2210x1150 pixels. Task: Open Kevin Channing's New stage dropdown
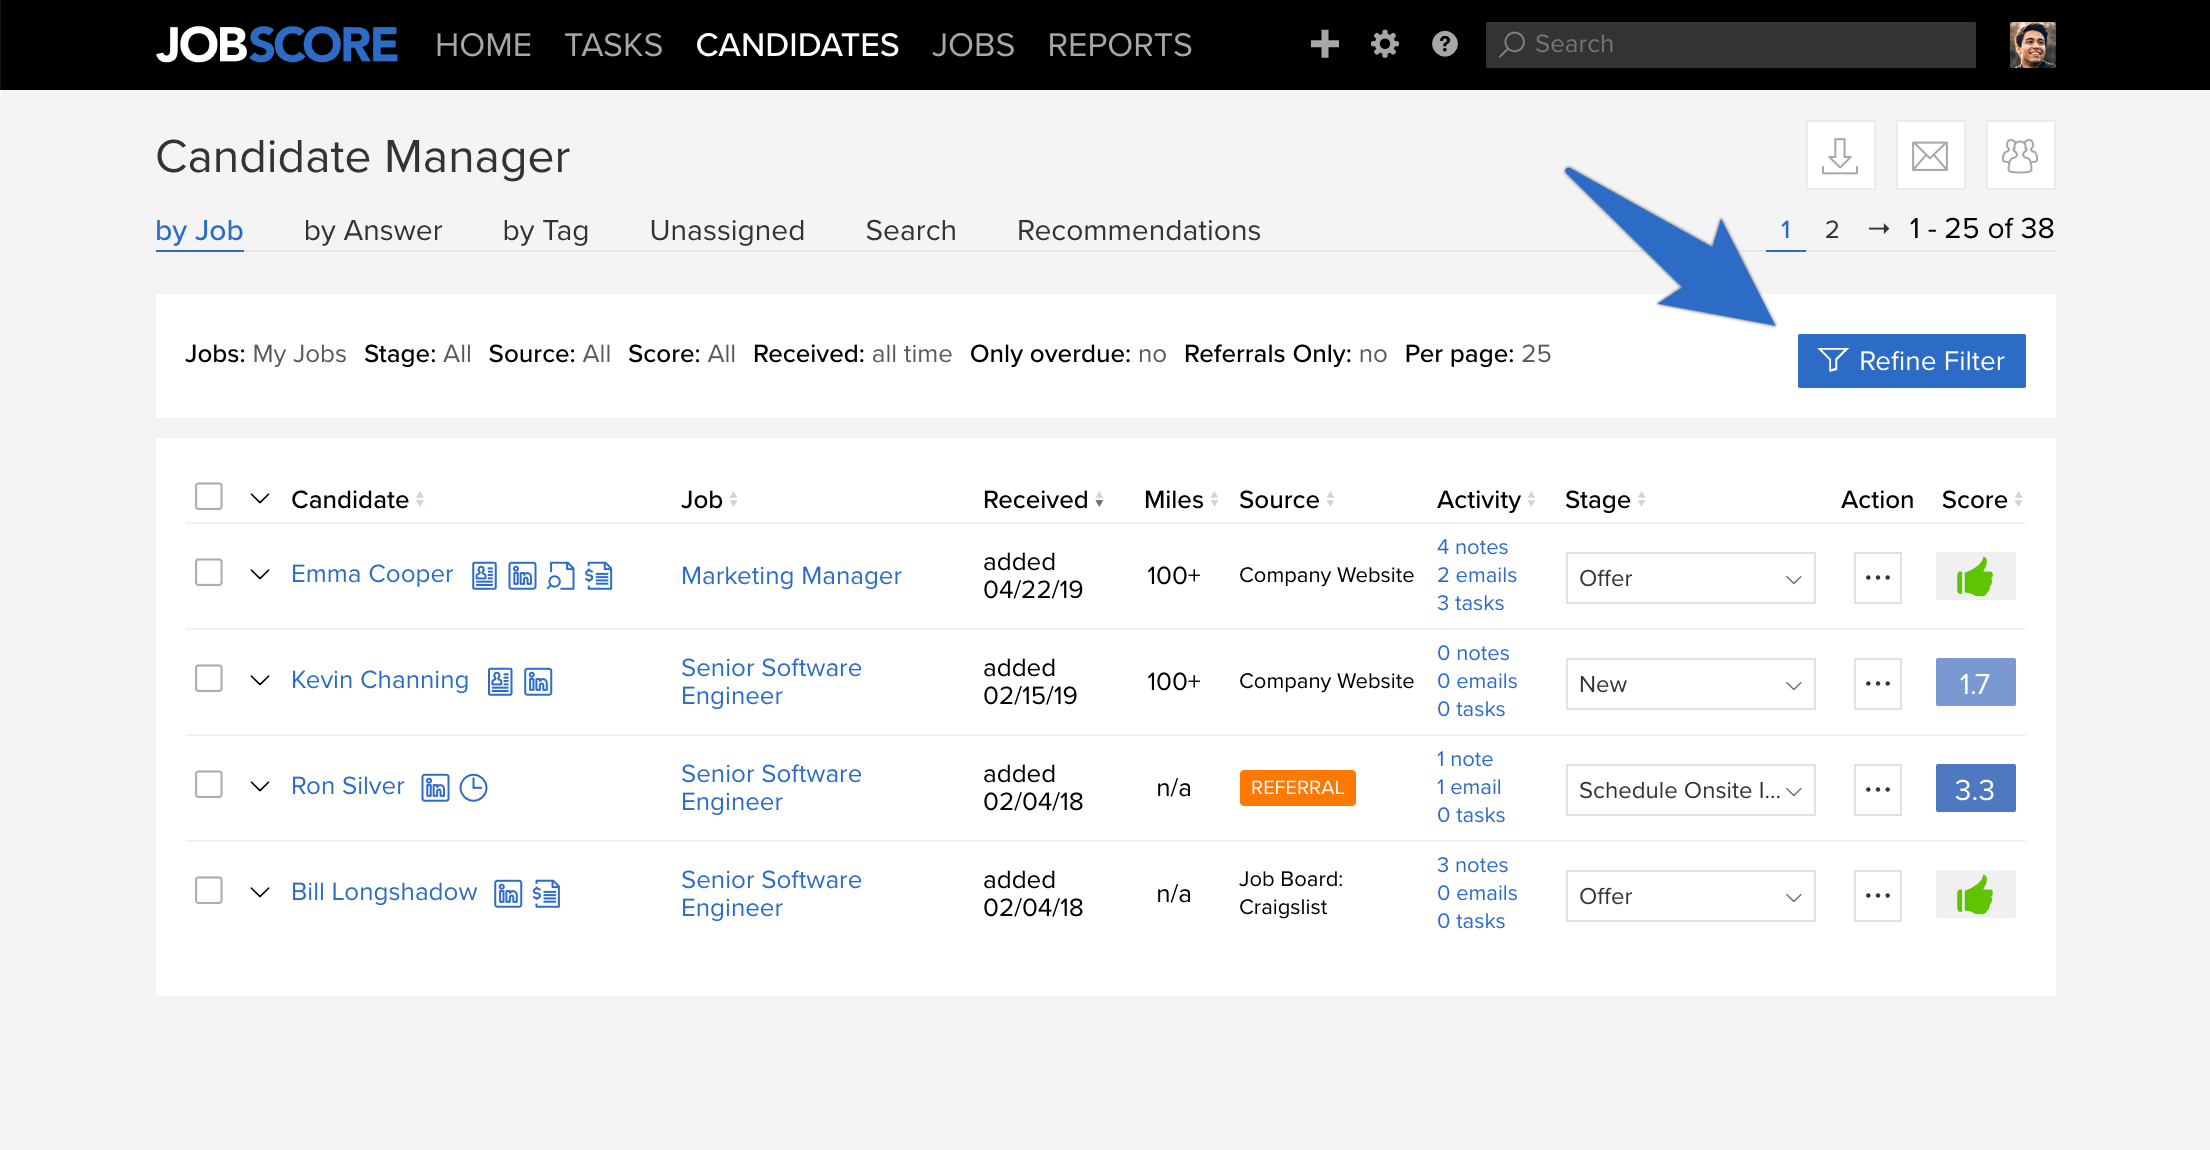point(1690,684)
